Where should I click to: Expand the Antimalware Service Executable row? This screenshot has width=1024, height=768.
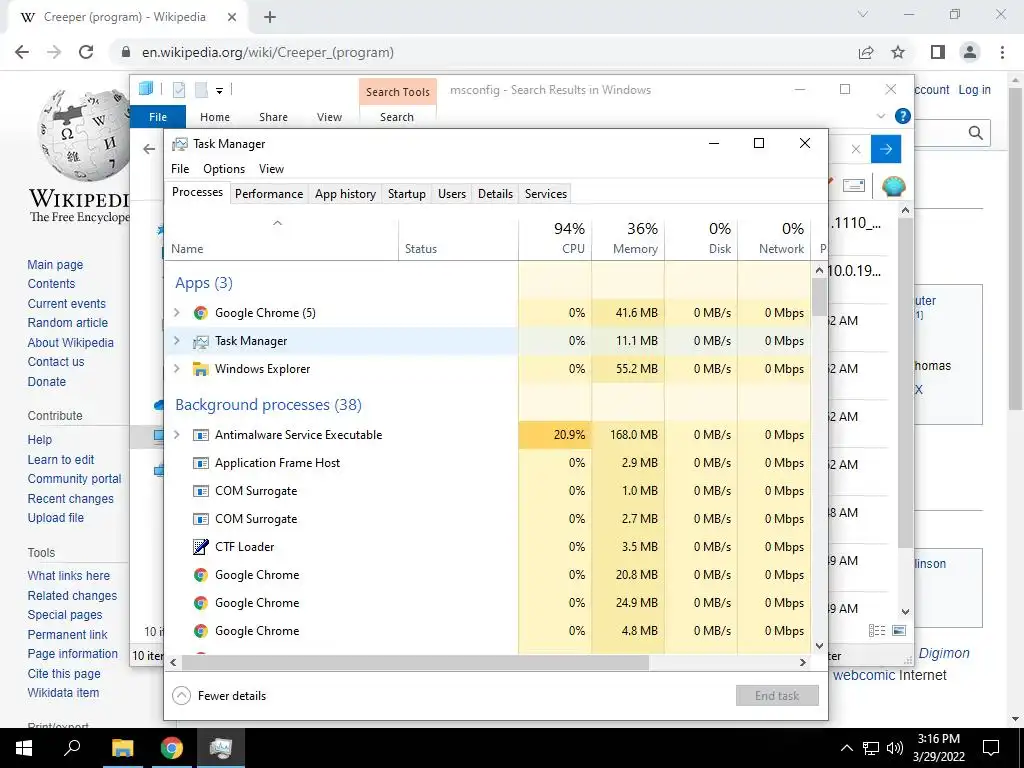(176, 435)
